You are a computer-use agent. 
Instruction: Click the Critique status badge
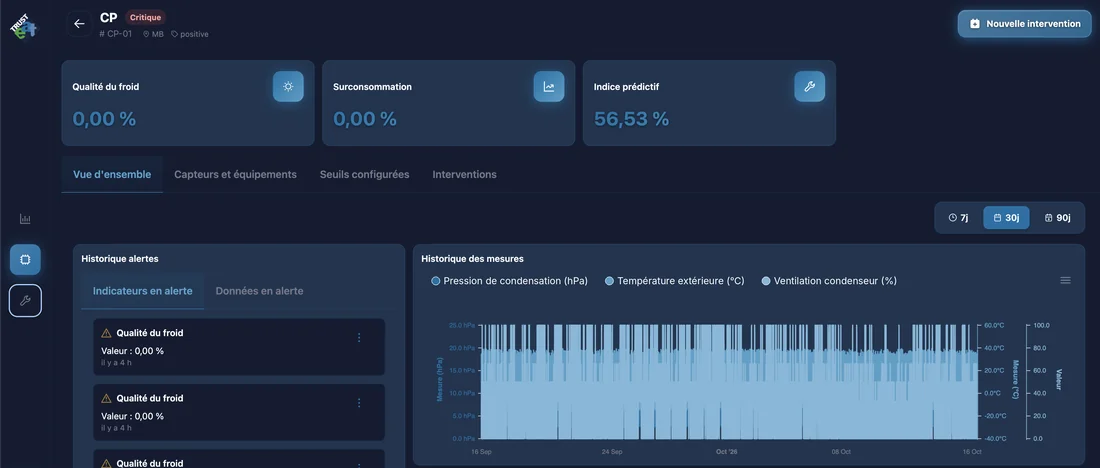tap(146, 18)
